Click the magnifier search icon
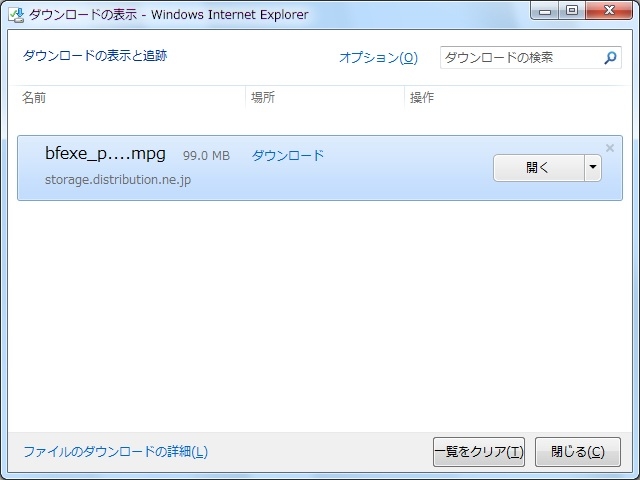Screen dimensions: 640x480 [x=610, y=58]
